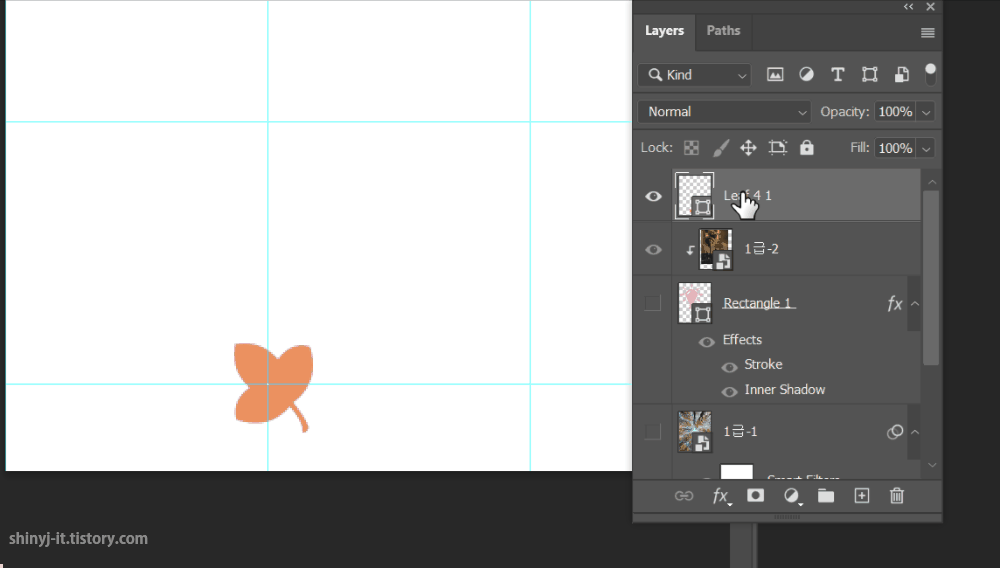1000x568 pixels.
Task: Click fx badge on Rectangle 1 layer
Action: pos(895,303)
